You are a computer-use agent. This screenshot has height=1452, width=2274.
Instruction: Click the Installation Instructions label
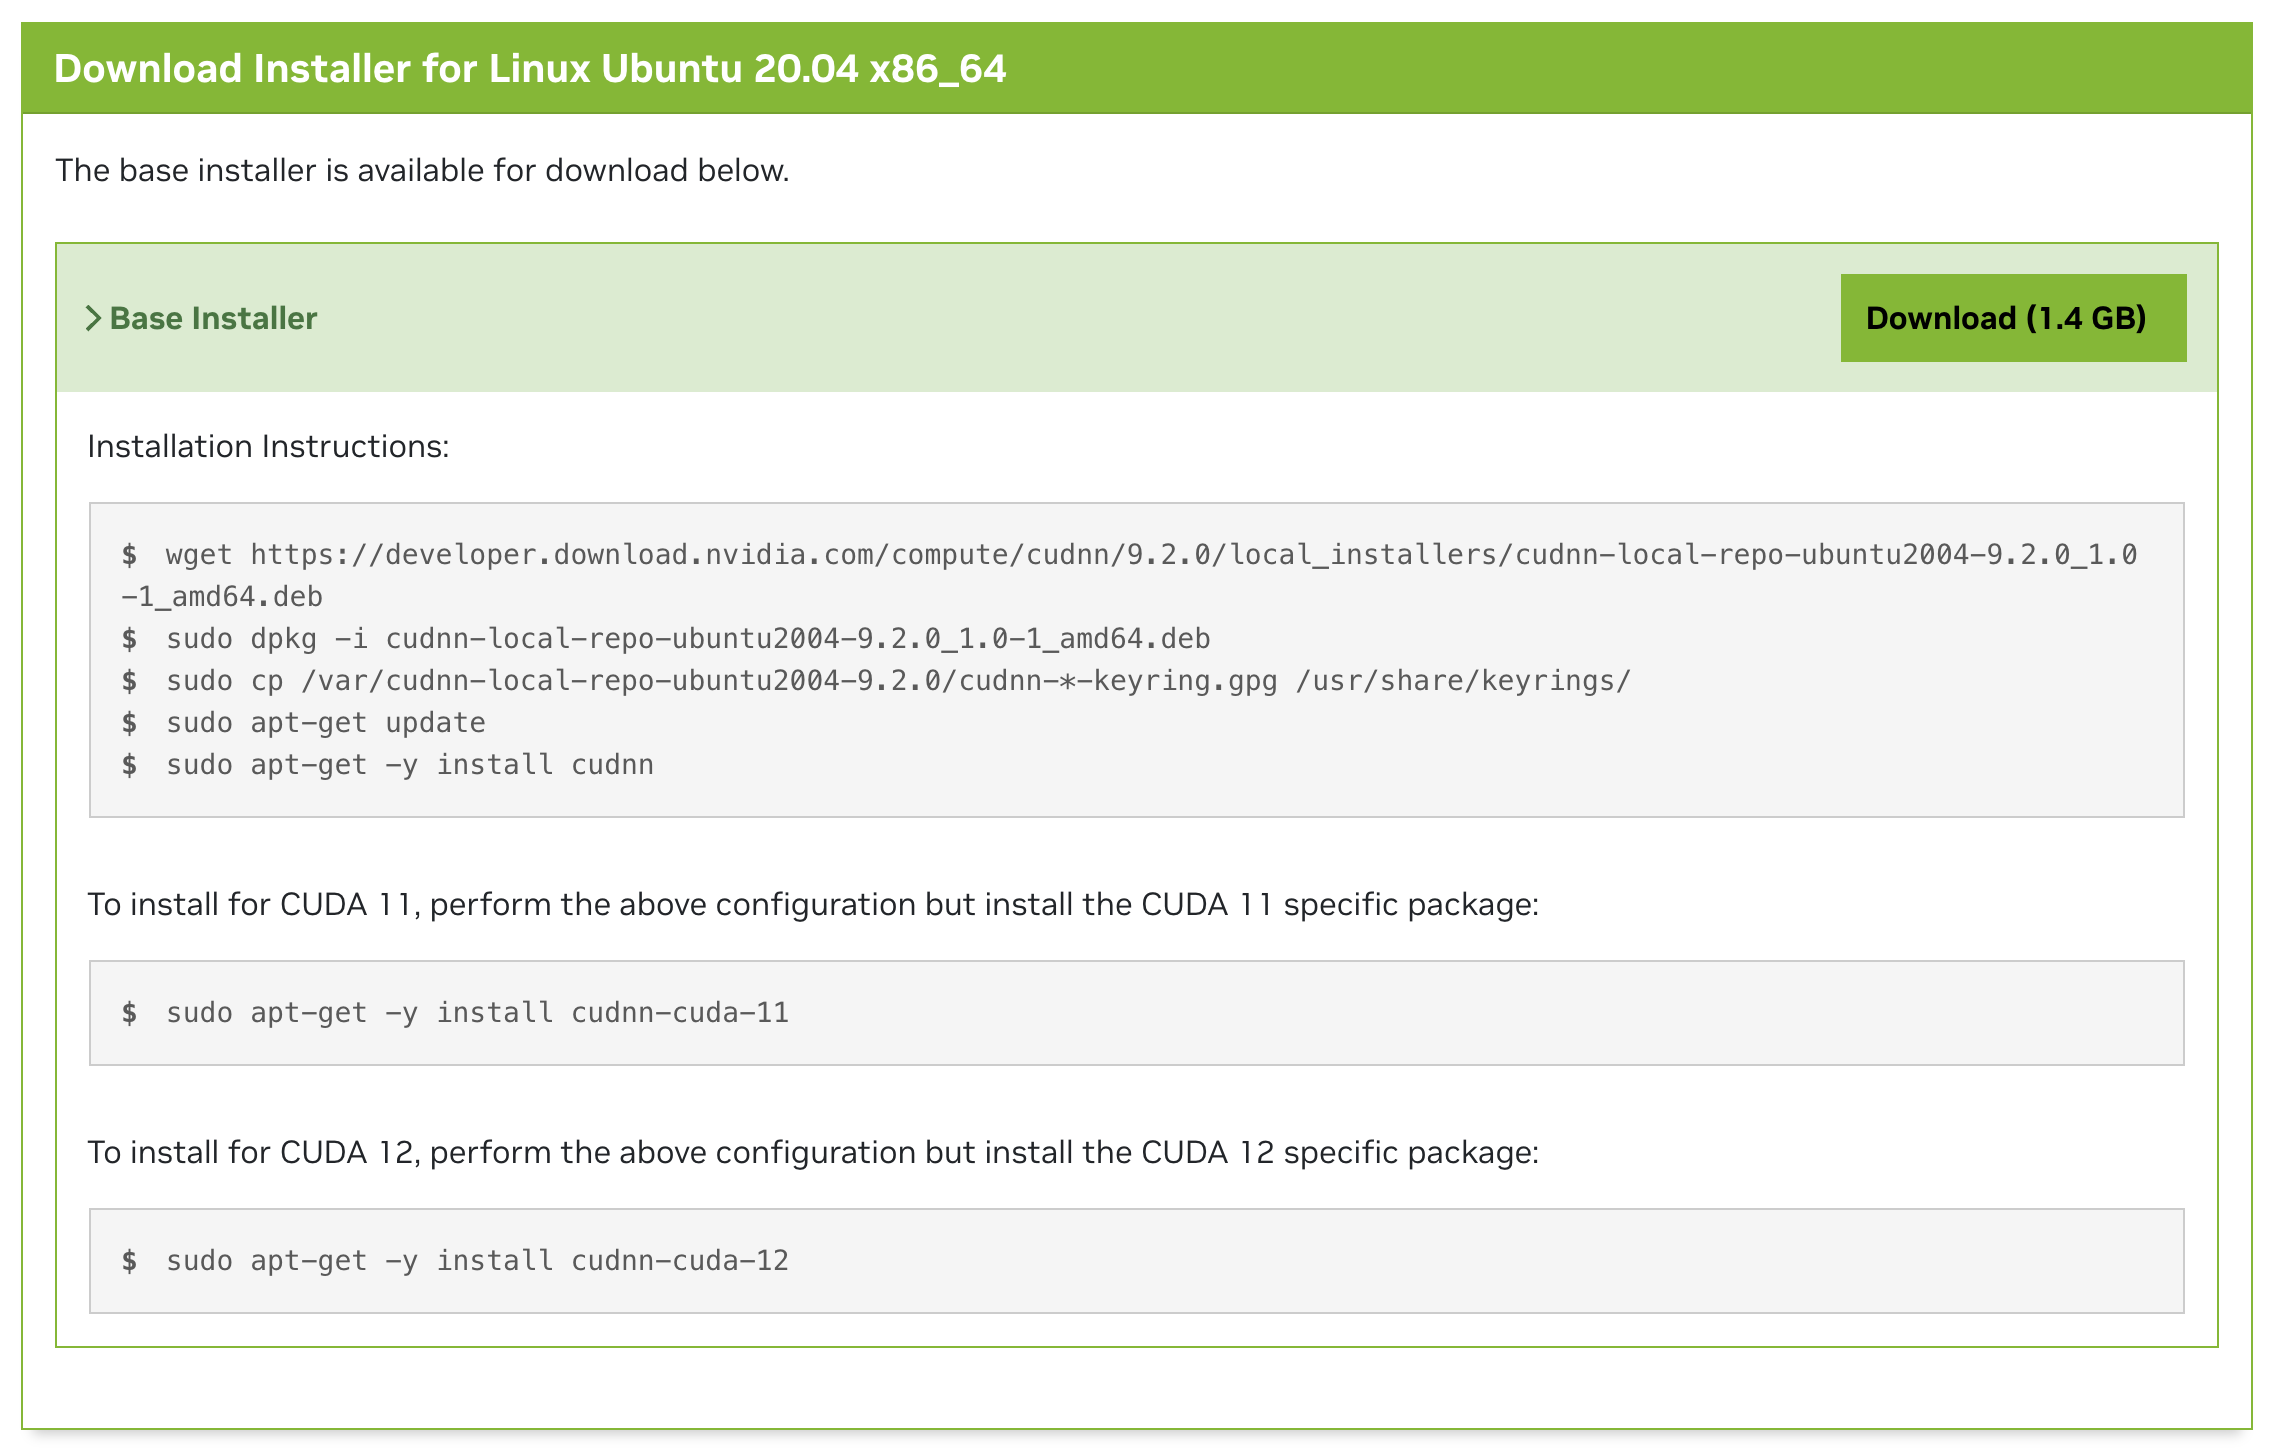tap(268, 446)
